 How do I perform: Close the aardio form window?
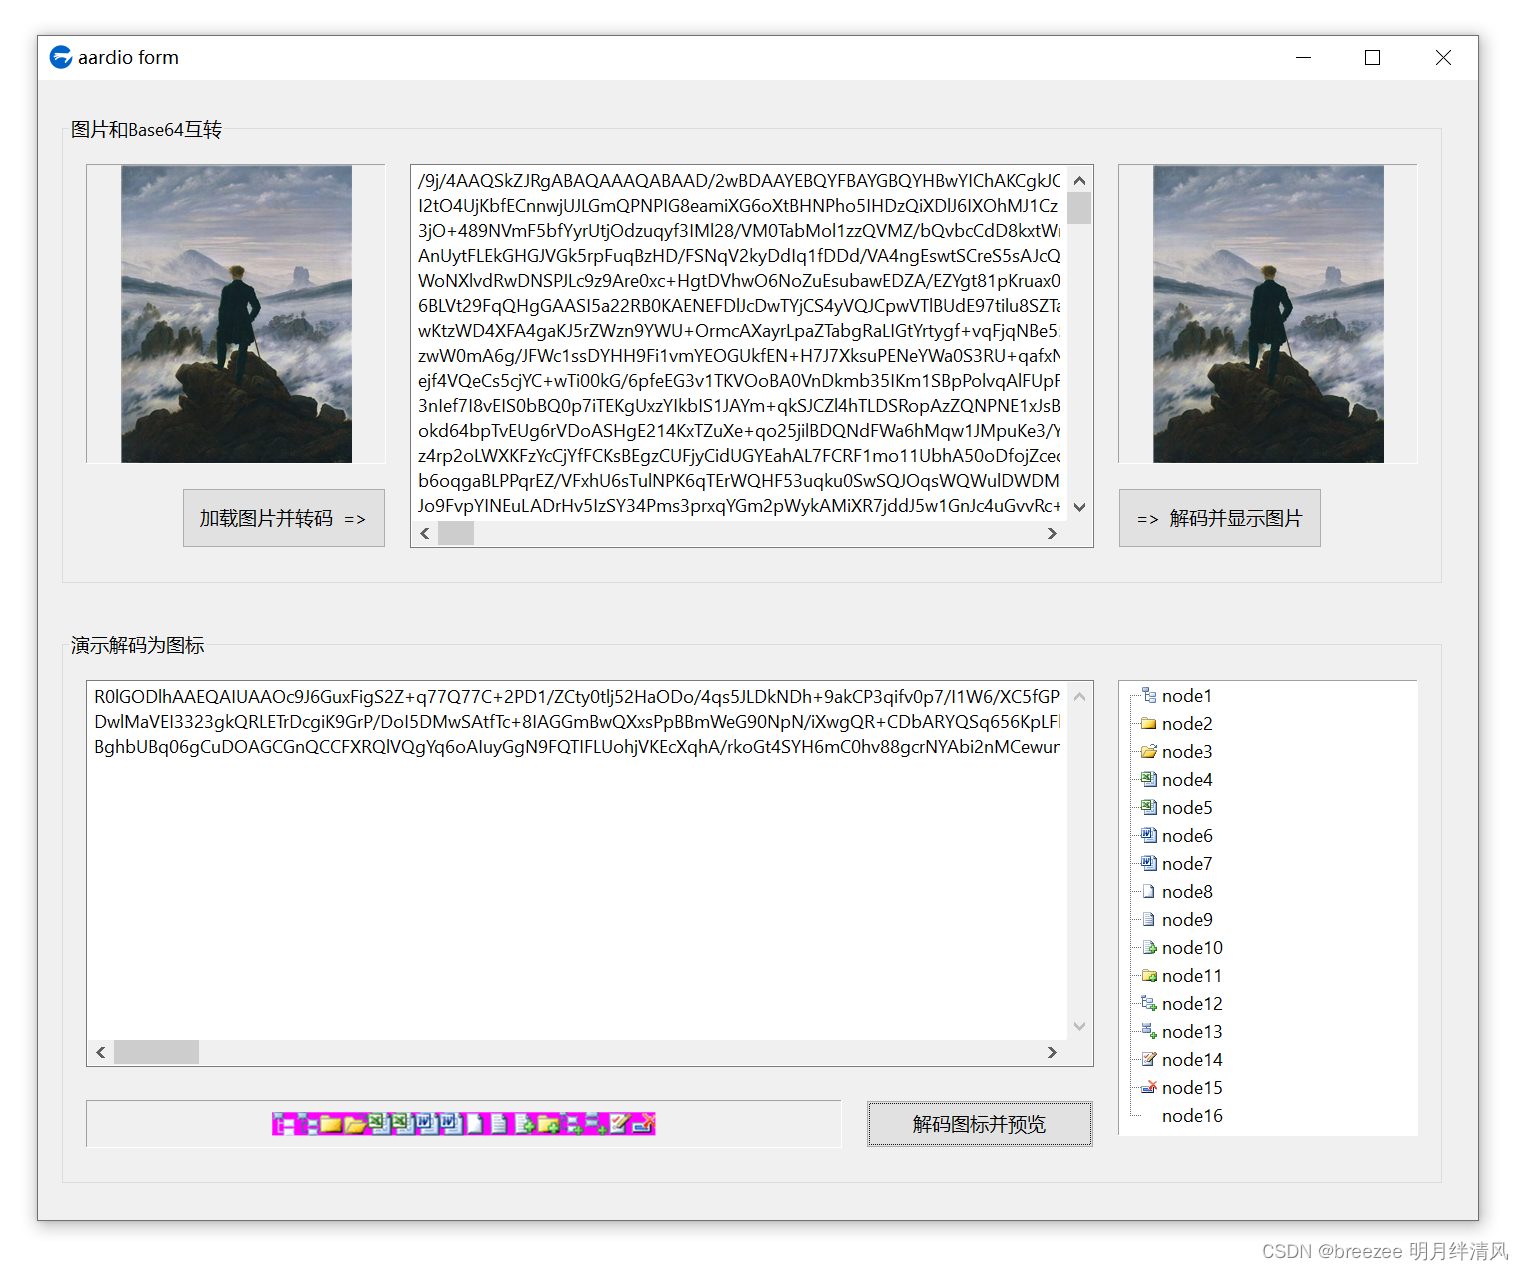click(x=1443, y=57)
